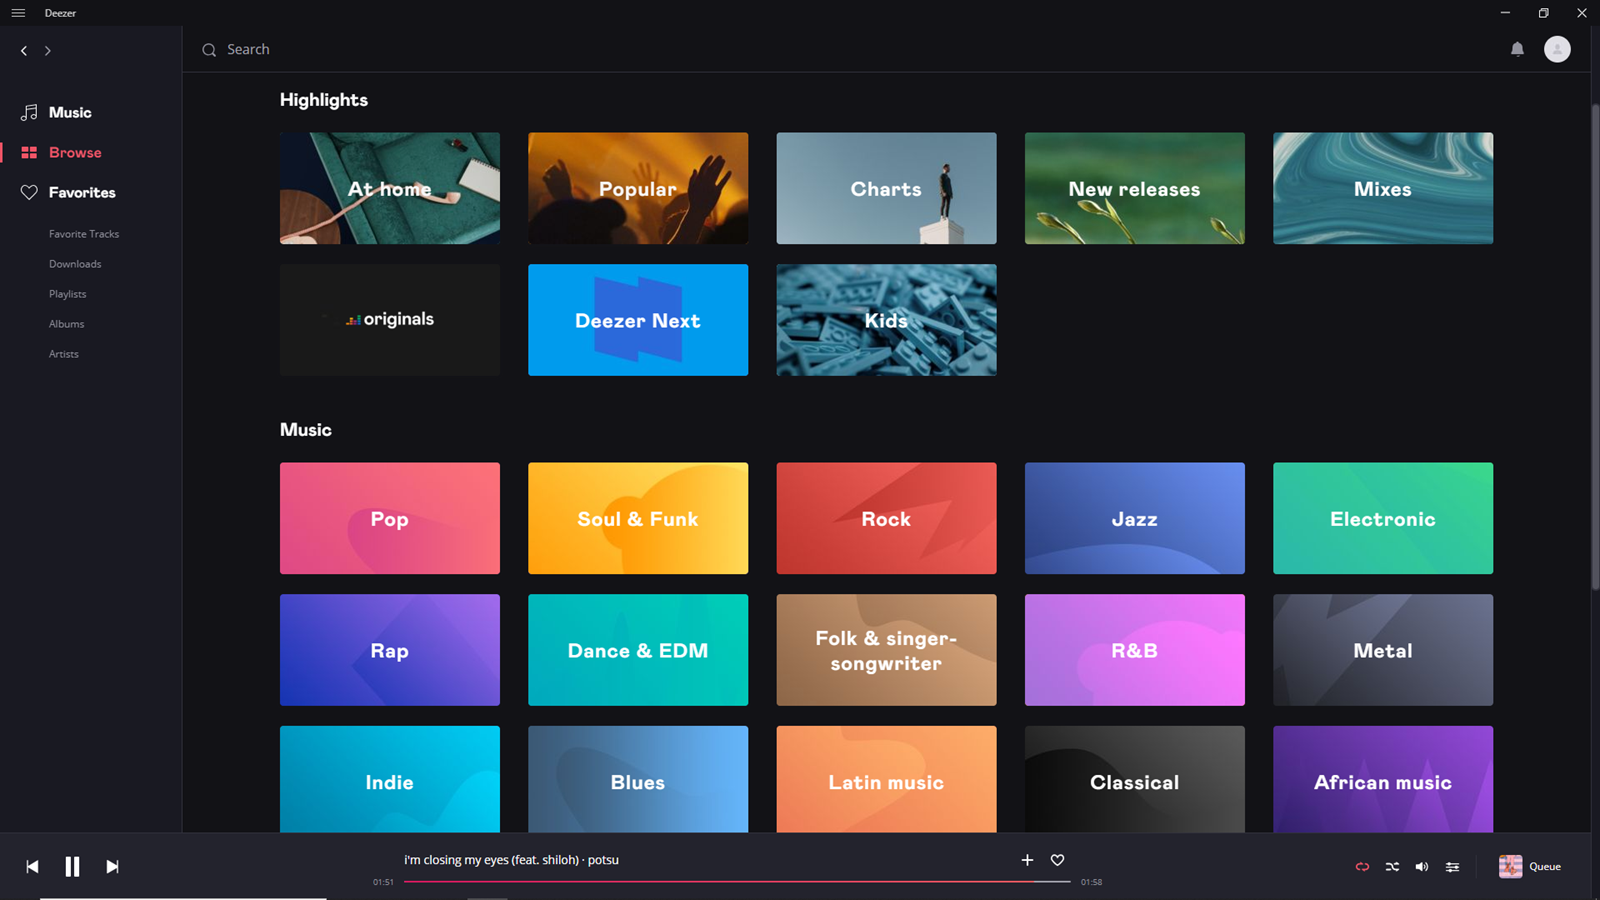Viewport: 1600px width, 900px height.
Task: Click the notifications bell icon
Action: 1517,49
